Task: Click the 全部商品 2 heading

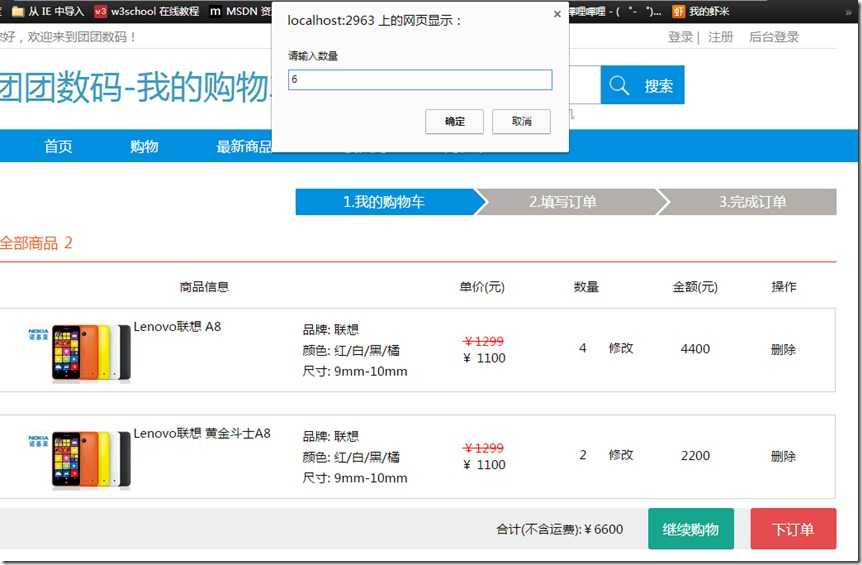Action: 36,243
